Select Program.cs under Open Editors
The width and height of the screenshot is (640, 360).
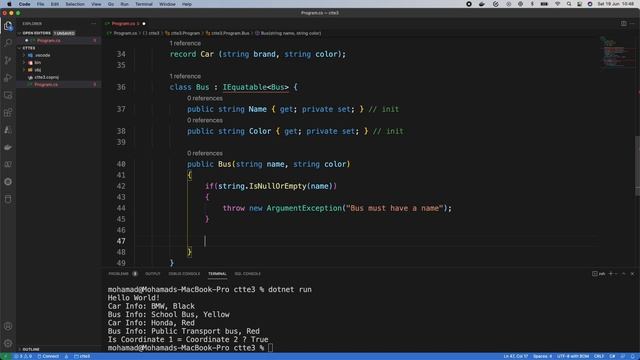click(48, 40)
